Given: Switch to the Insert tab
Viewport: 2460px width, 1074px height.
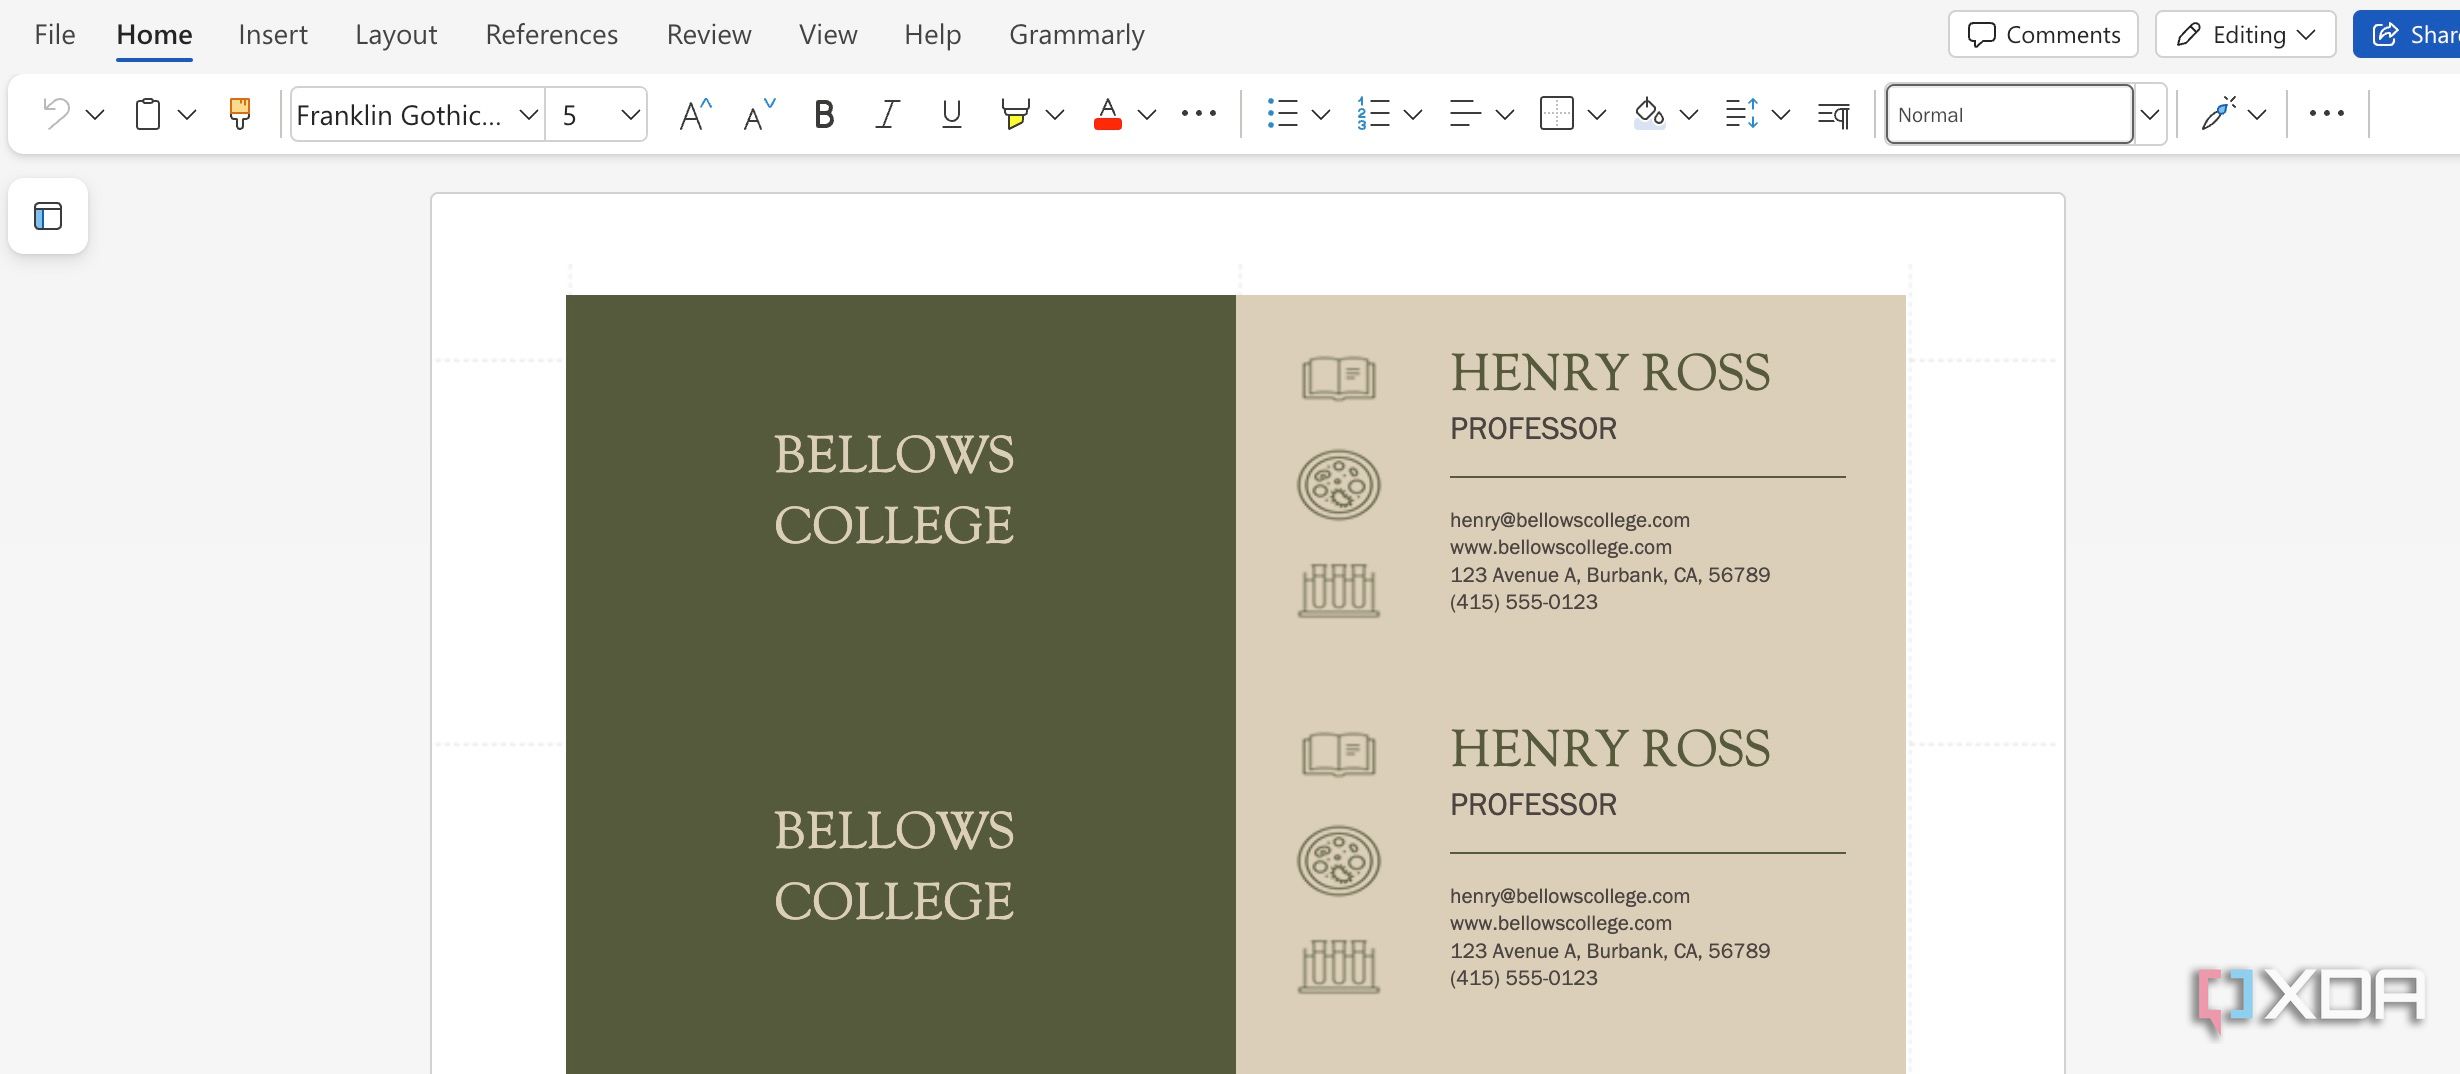Looking at the screenshot, I should coord(273,33).
